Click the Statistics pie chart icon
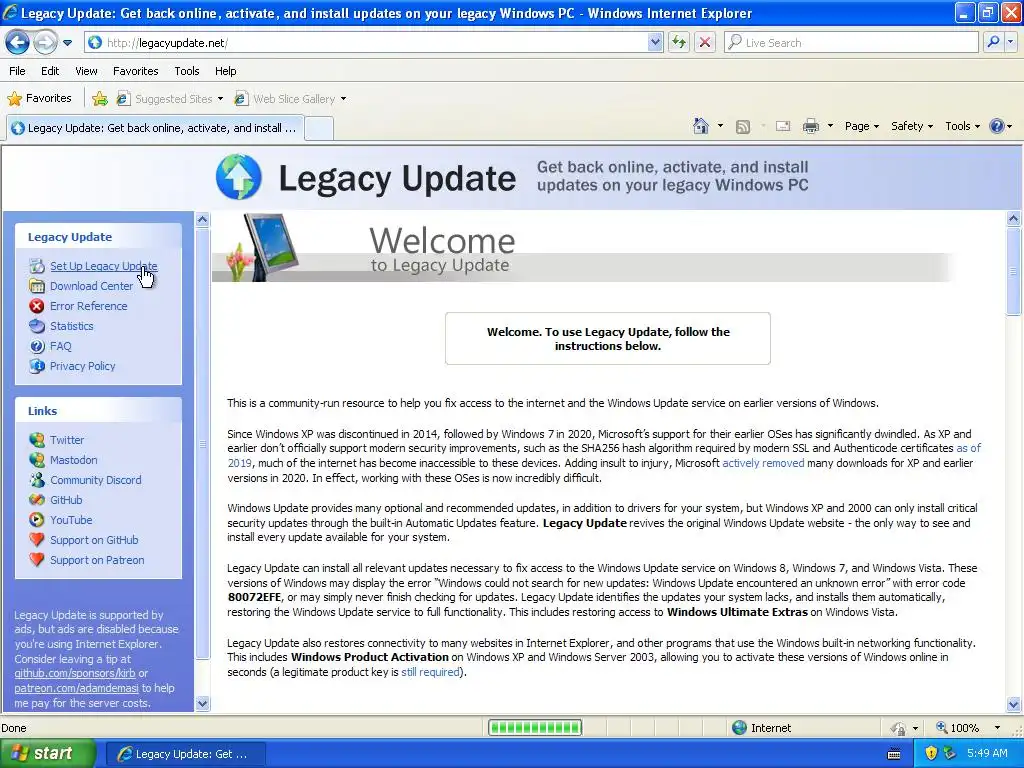 37,326
